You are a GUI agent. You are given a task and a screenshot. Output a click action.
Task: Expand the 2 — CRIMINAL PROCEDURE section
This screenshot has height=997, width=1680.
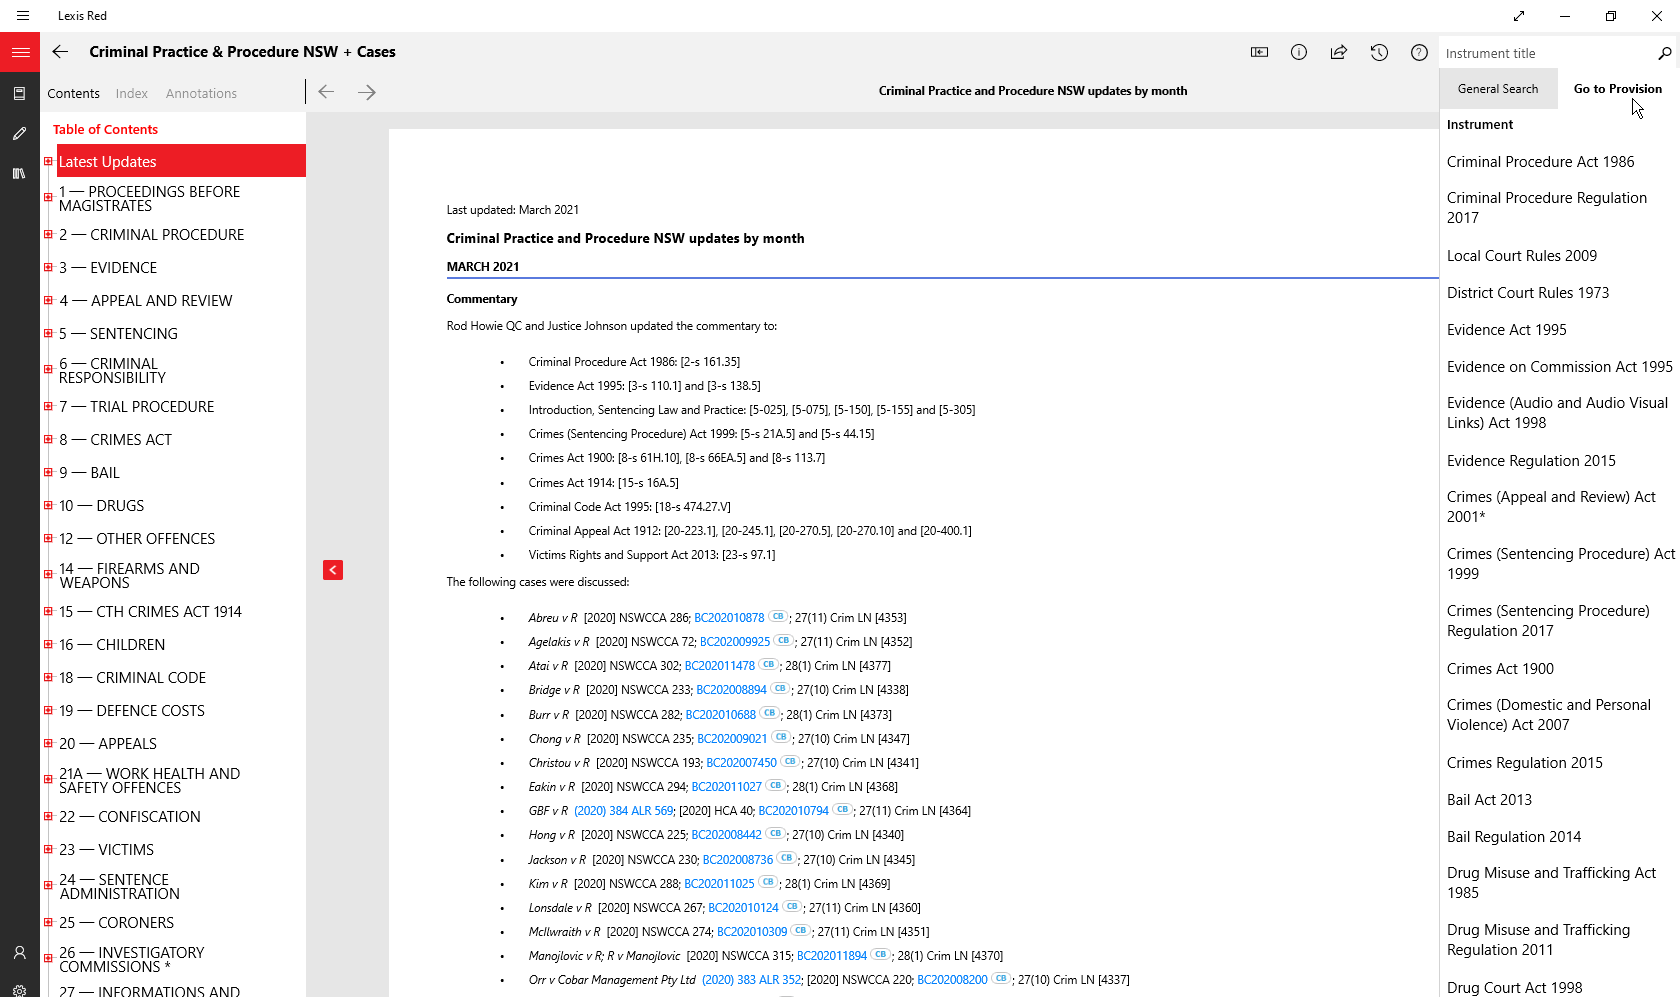click(x=48, y=234)
